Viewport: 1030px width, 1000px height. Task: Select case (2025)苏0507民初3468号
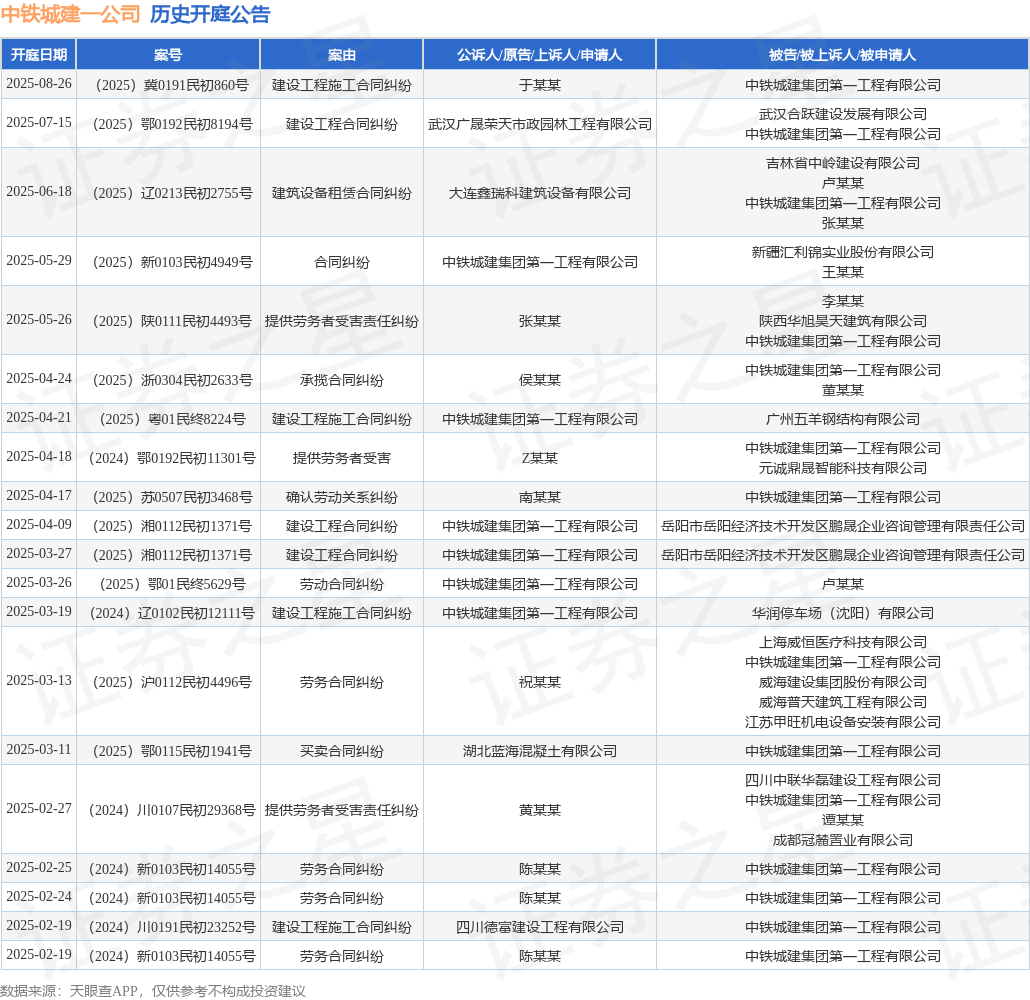tap(172, 497)
